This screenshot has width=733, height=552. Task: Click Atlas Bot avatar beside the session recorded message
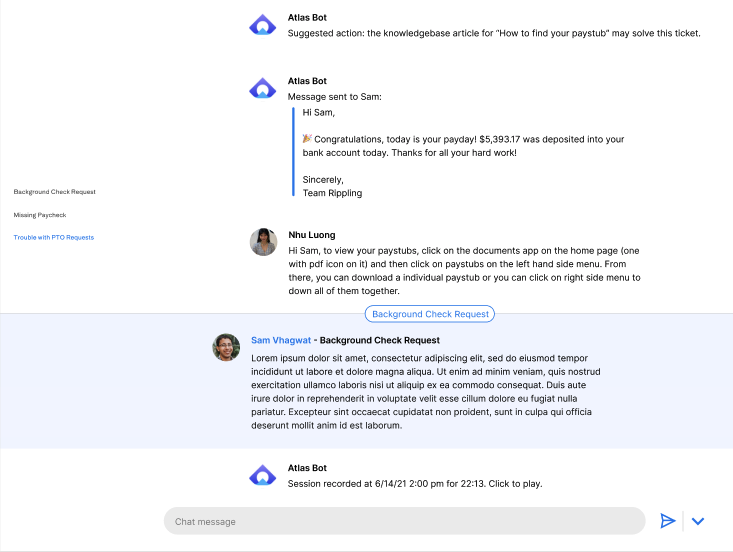262,476
